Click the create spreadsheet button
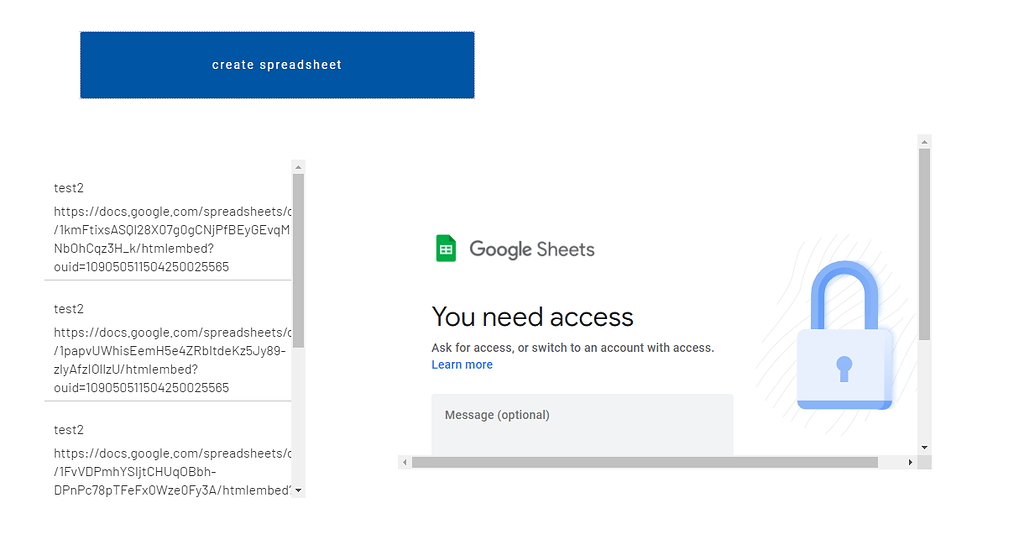The image size is (1024, 544). pos(277,65)
